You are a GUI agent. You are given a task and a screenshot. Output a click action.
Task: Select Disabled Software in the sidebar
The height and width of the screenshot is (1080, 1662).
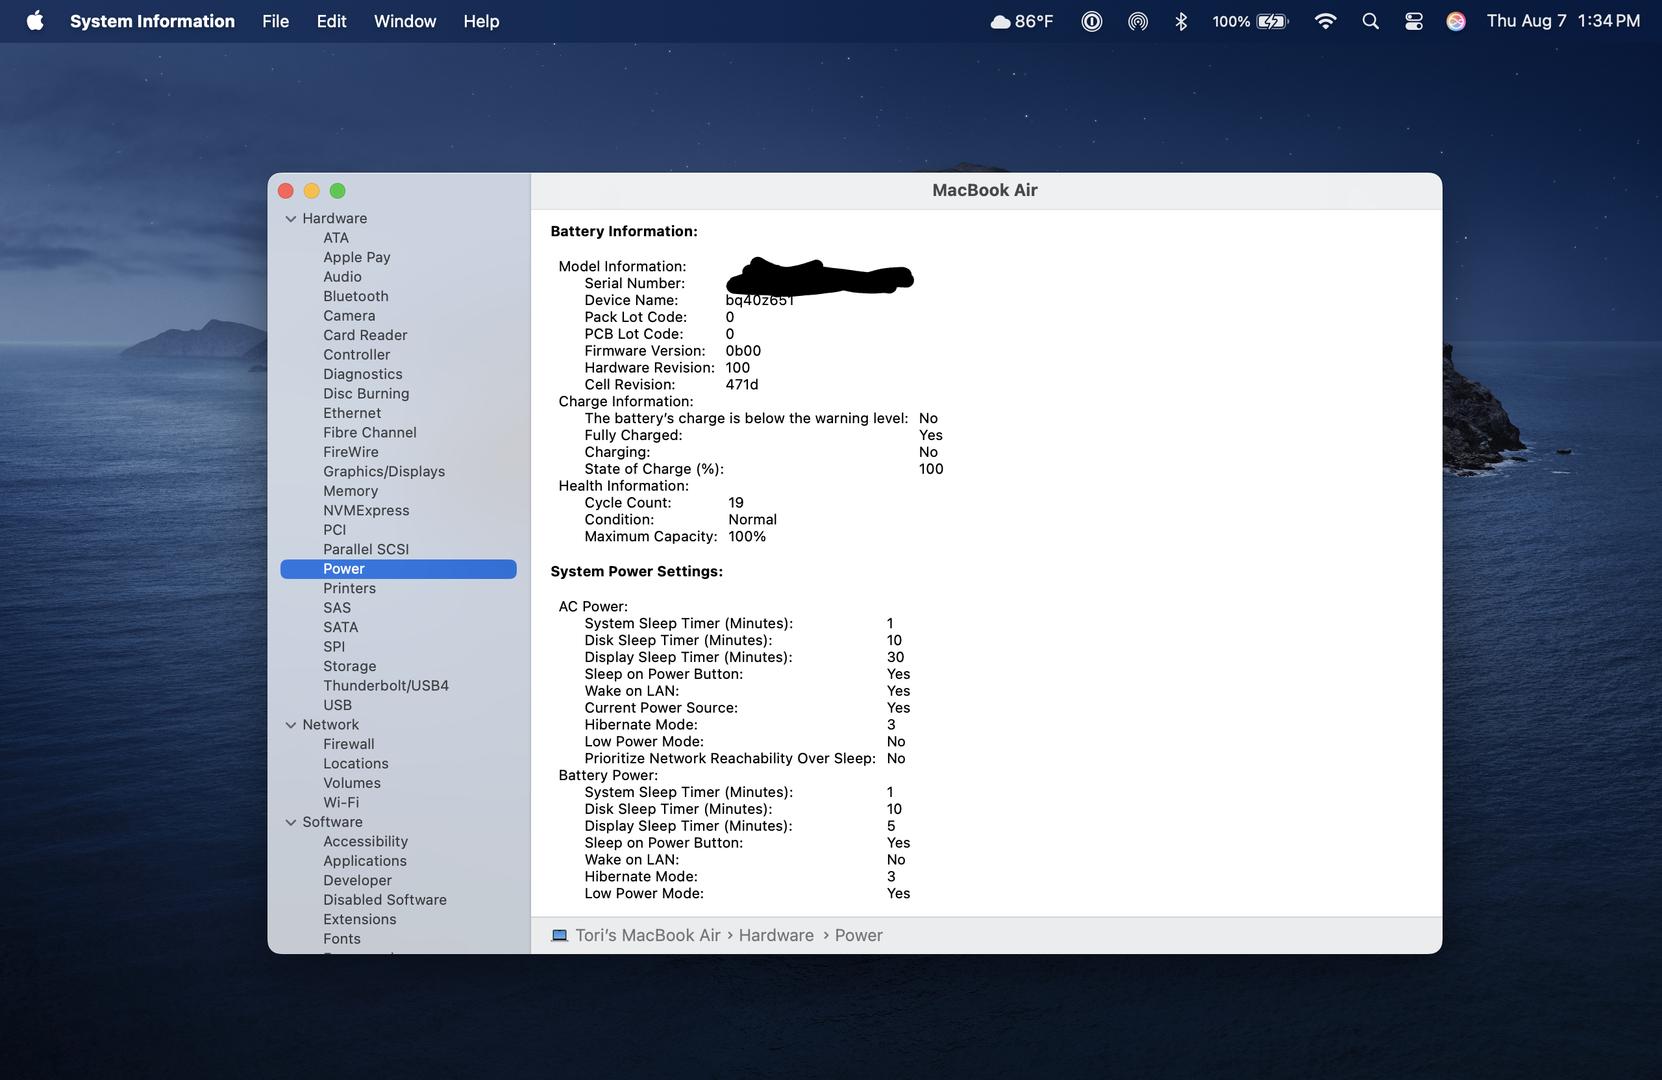click(385, 900)
